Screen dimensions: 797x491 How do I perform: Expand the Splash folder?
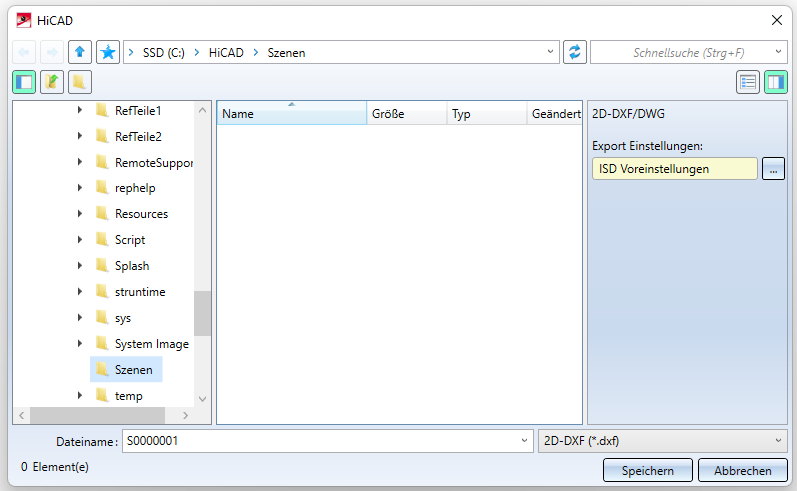click(x=80, y=265)
